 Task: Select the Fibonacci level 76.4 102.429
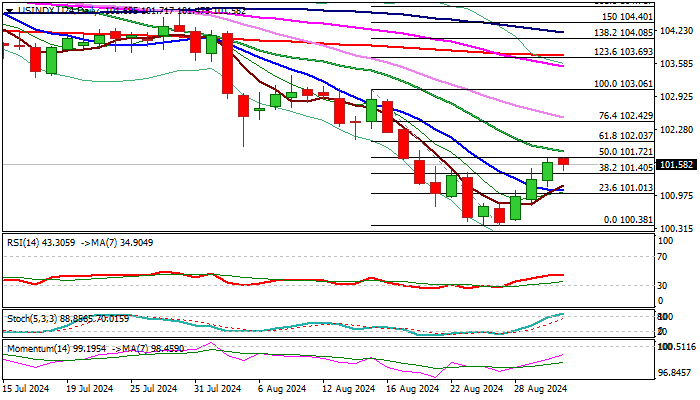pyautogui.click(x=626, y=116)
